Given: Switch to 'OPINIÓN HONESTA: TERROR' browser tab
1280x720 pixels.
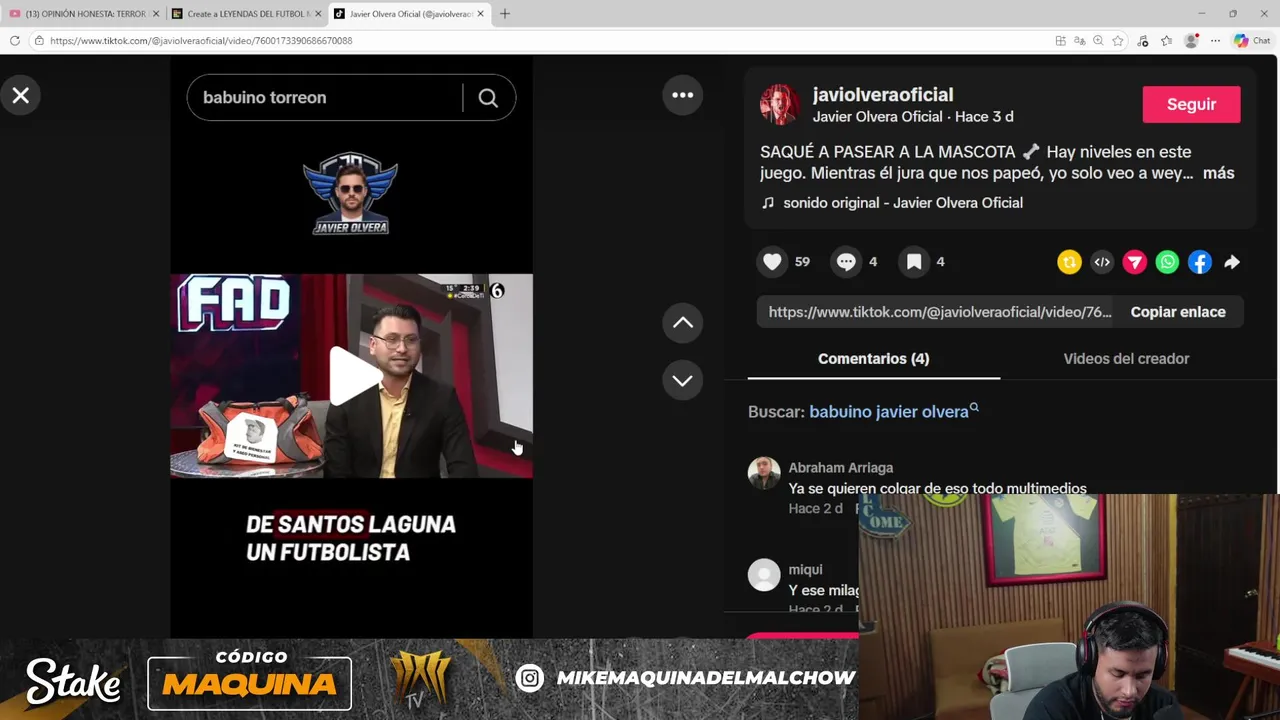Looking at the screenshot, I should (84, 14).
